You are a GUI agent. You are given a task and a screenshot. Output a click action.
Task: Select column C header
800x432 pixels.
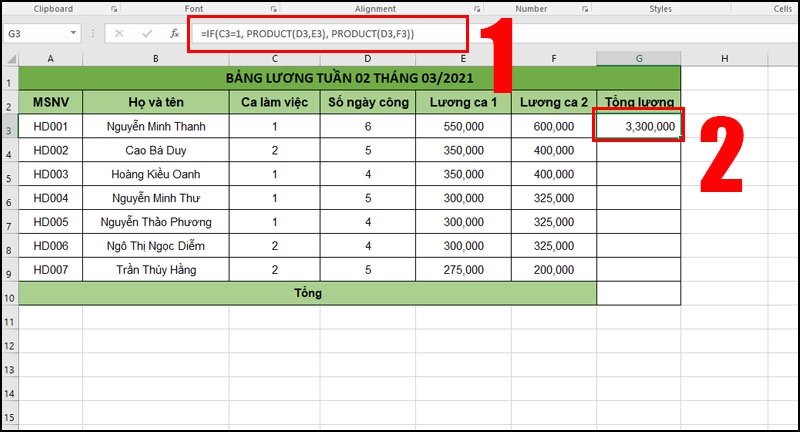point(274,58)
